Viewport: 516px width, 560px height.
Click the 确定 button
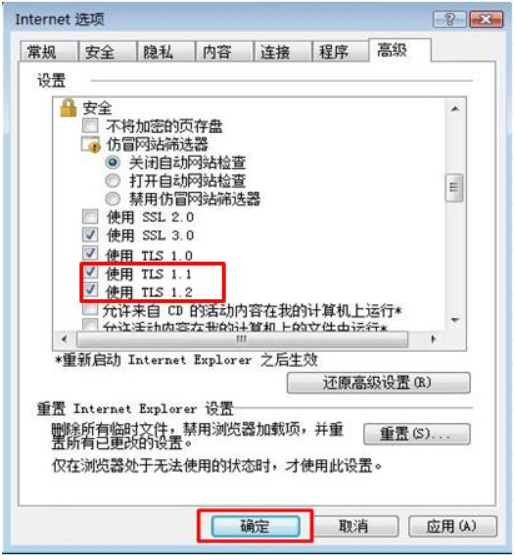pos(256,526)
